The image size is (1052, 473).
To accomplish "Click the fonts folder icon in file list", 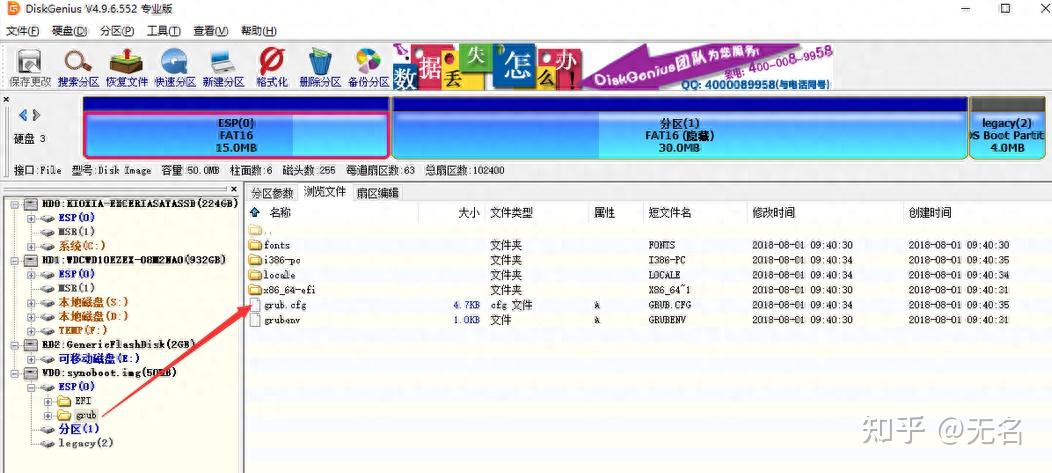I will pyautogui.click(x=255, y=245).
